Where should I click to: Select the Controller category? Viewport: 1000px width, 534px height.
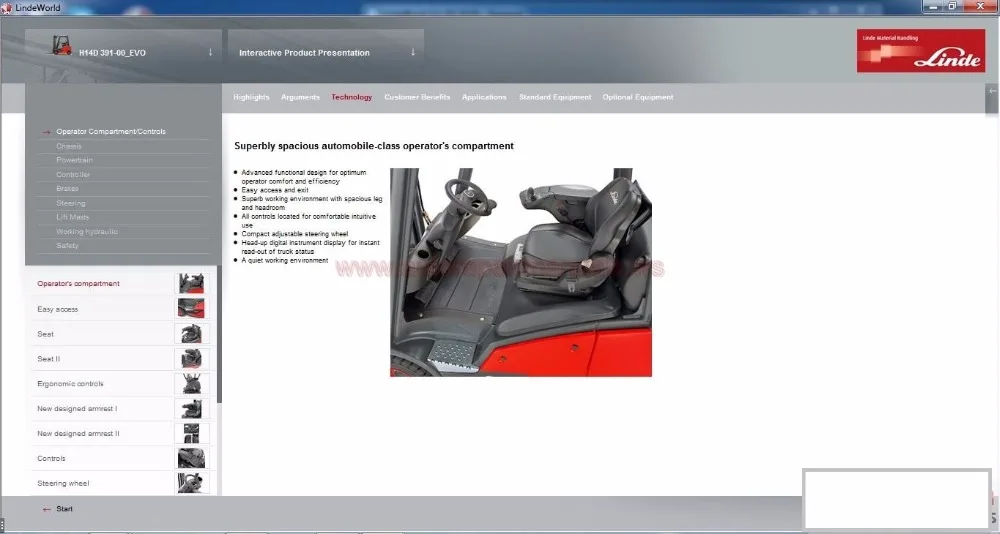tap(73, 174)
